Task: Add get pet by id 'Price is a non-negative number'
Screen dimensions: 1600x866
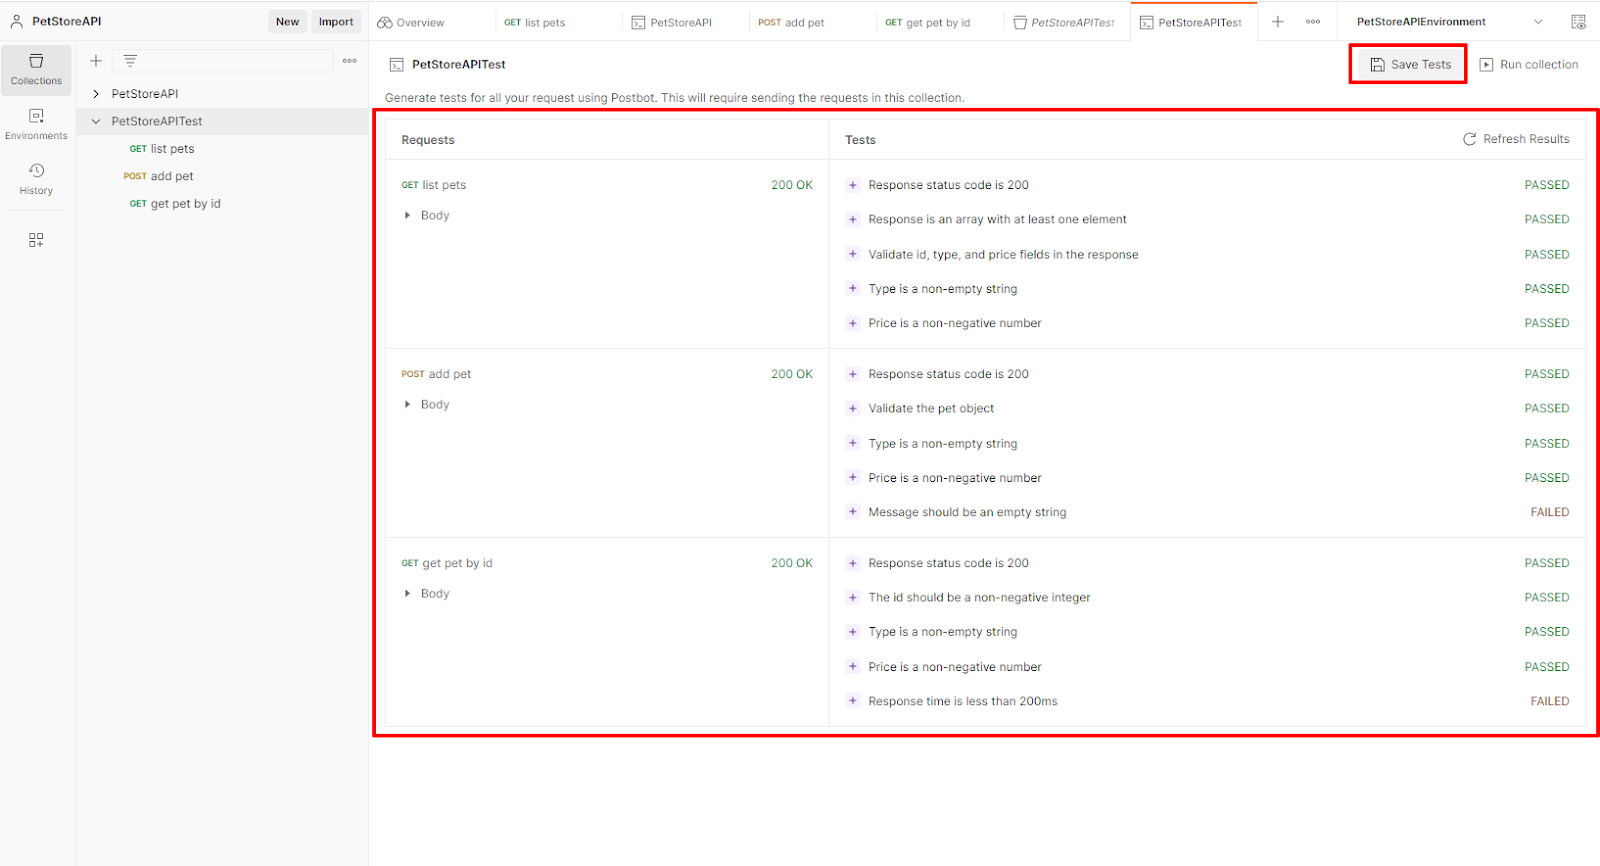Action: coord(853,666)
